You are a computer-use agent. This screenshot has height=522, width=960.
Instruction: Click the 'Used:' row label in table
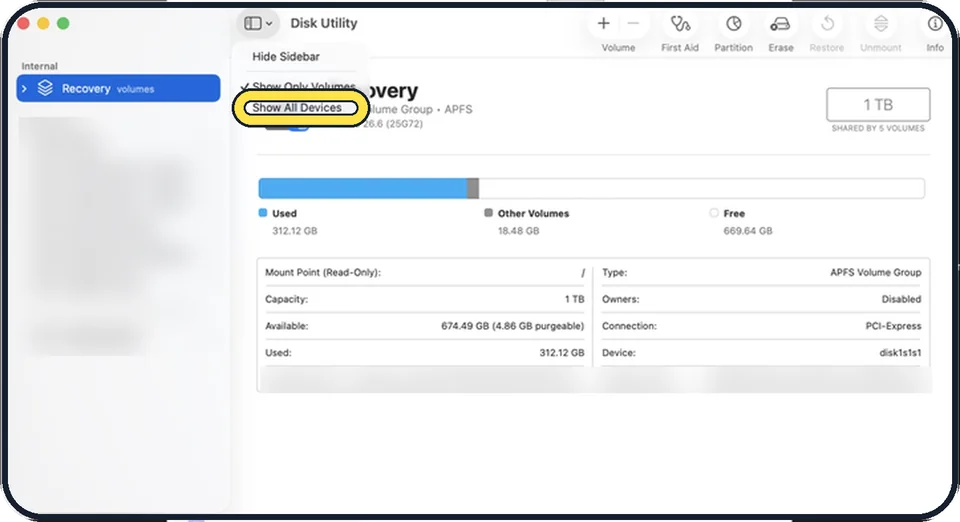click(278, 352)
